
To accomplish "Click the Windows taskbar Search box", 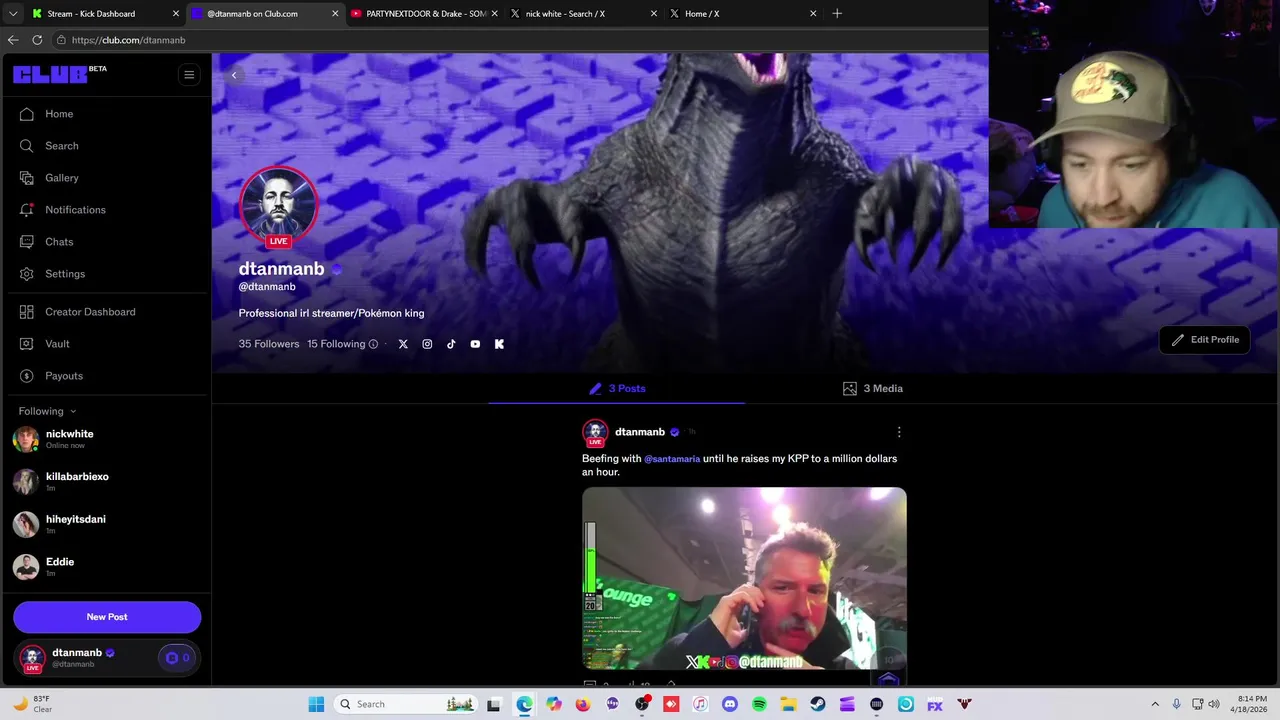I will [405, 704].
